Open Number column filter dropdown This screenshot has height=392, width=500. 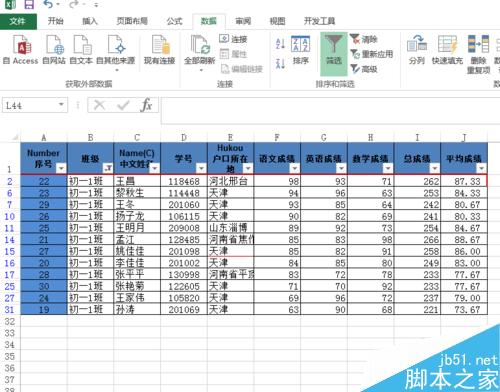(61, 168)
